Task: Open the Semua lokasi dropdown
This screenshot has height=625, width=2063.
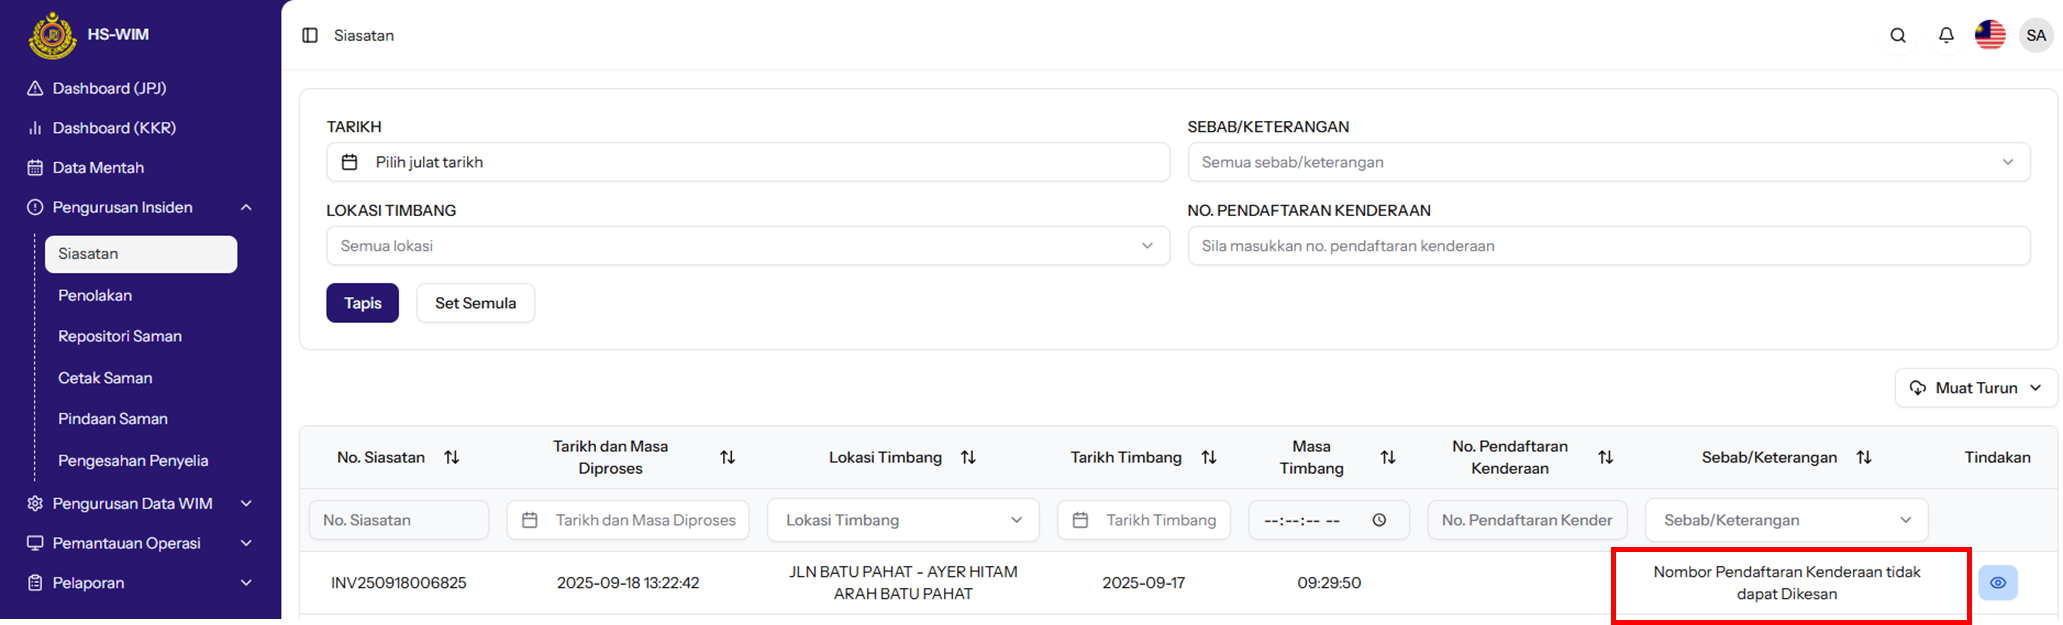Action: 747,246
